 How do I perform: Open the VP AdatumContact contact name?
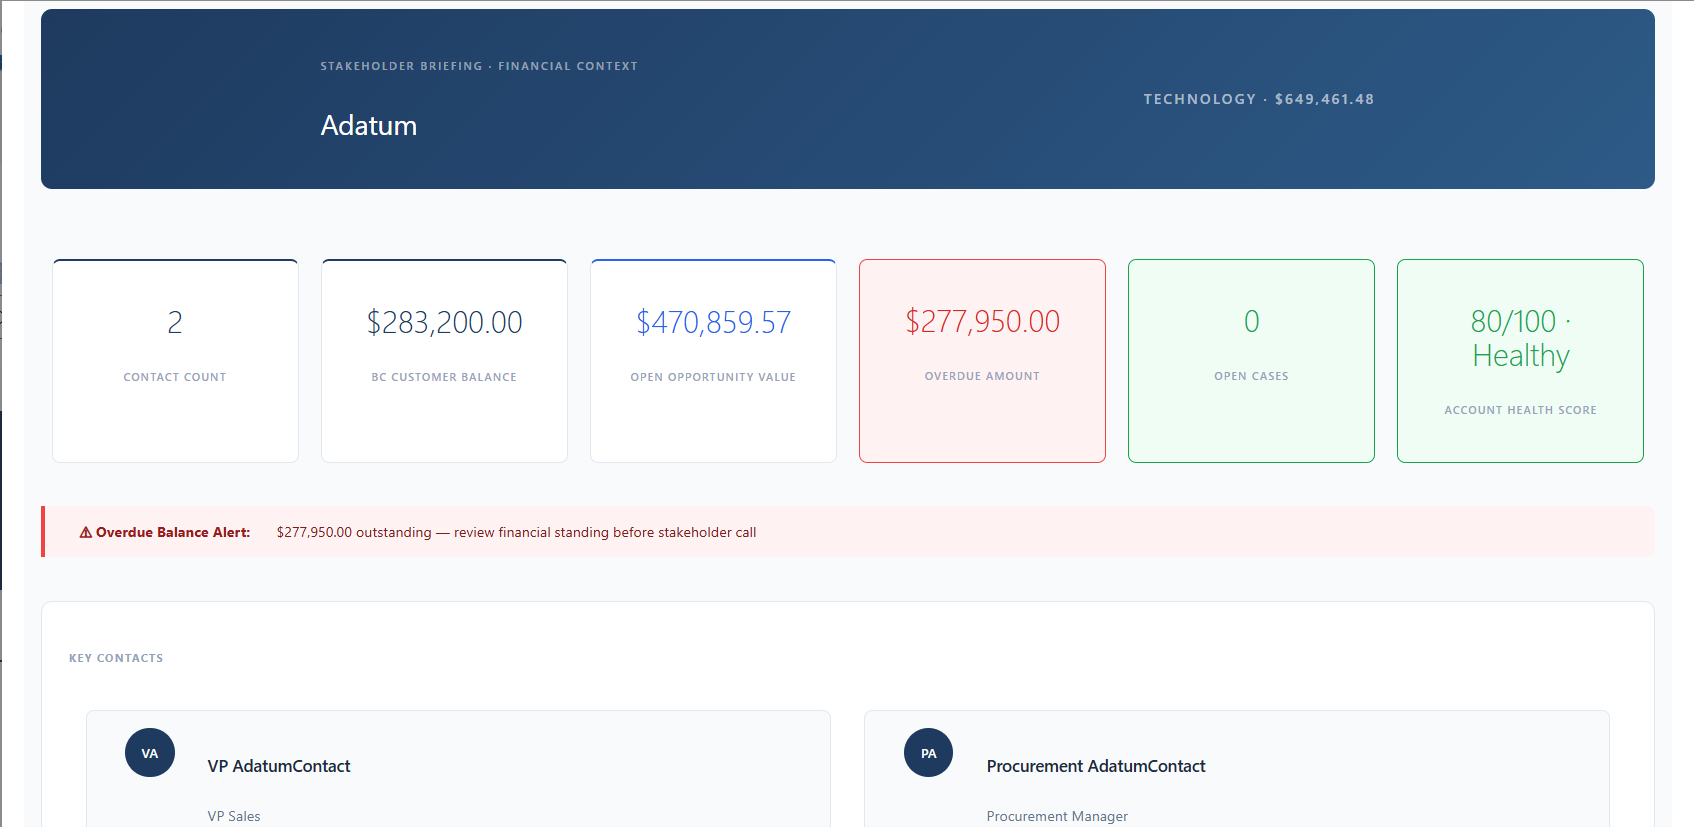tap(279, 766)
